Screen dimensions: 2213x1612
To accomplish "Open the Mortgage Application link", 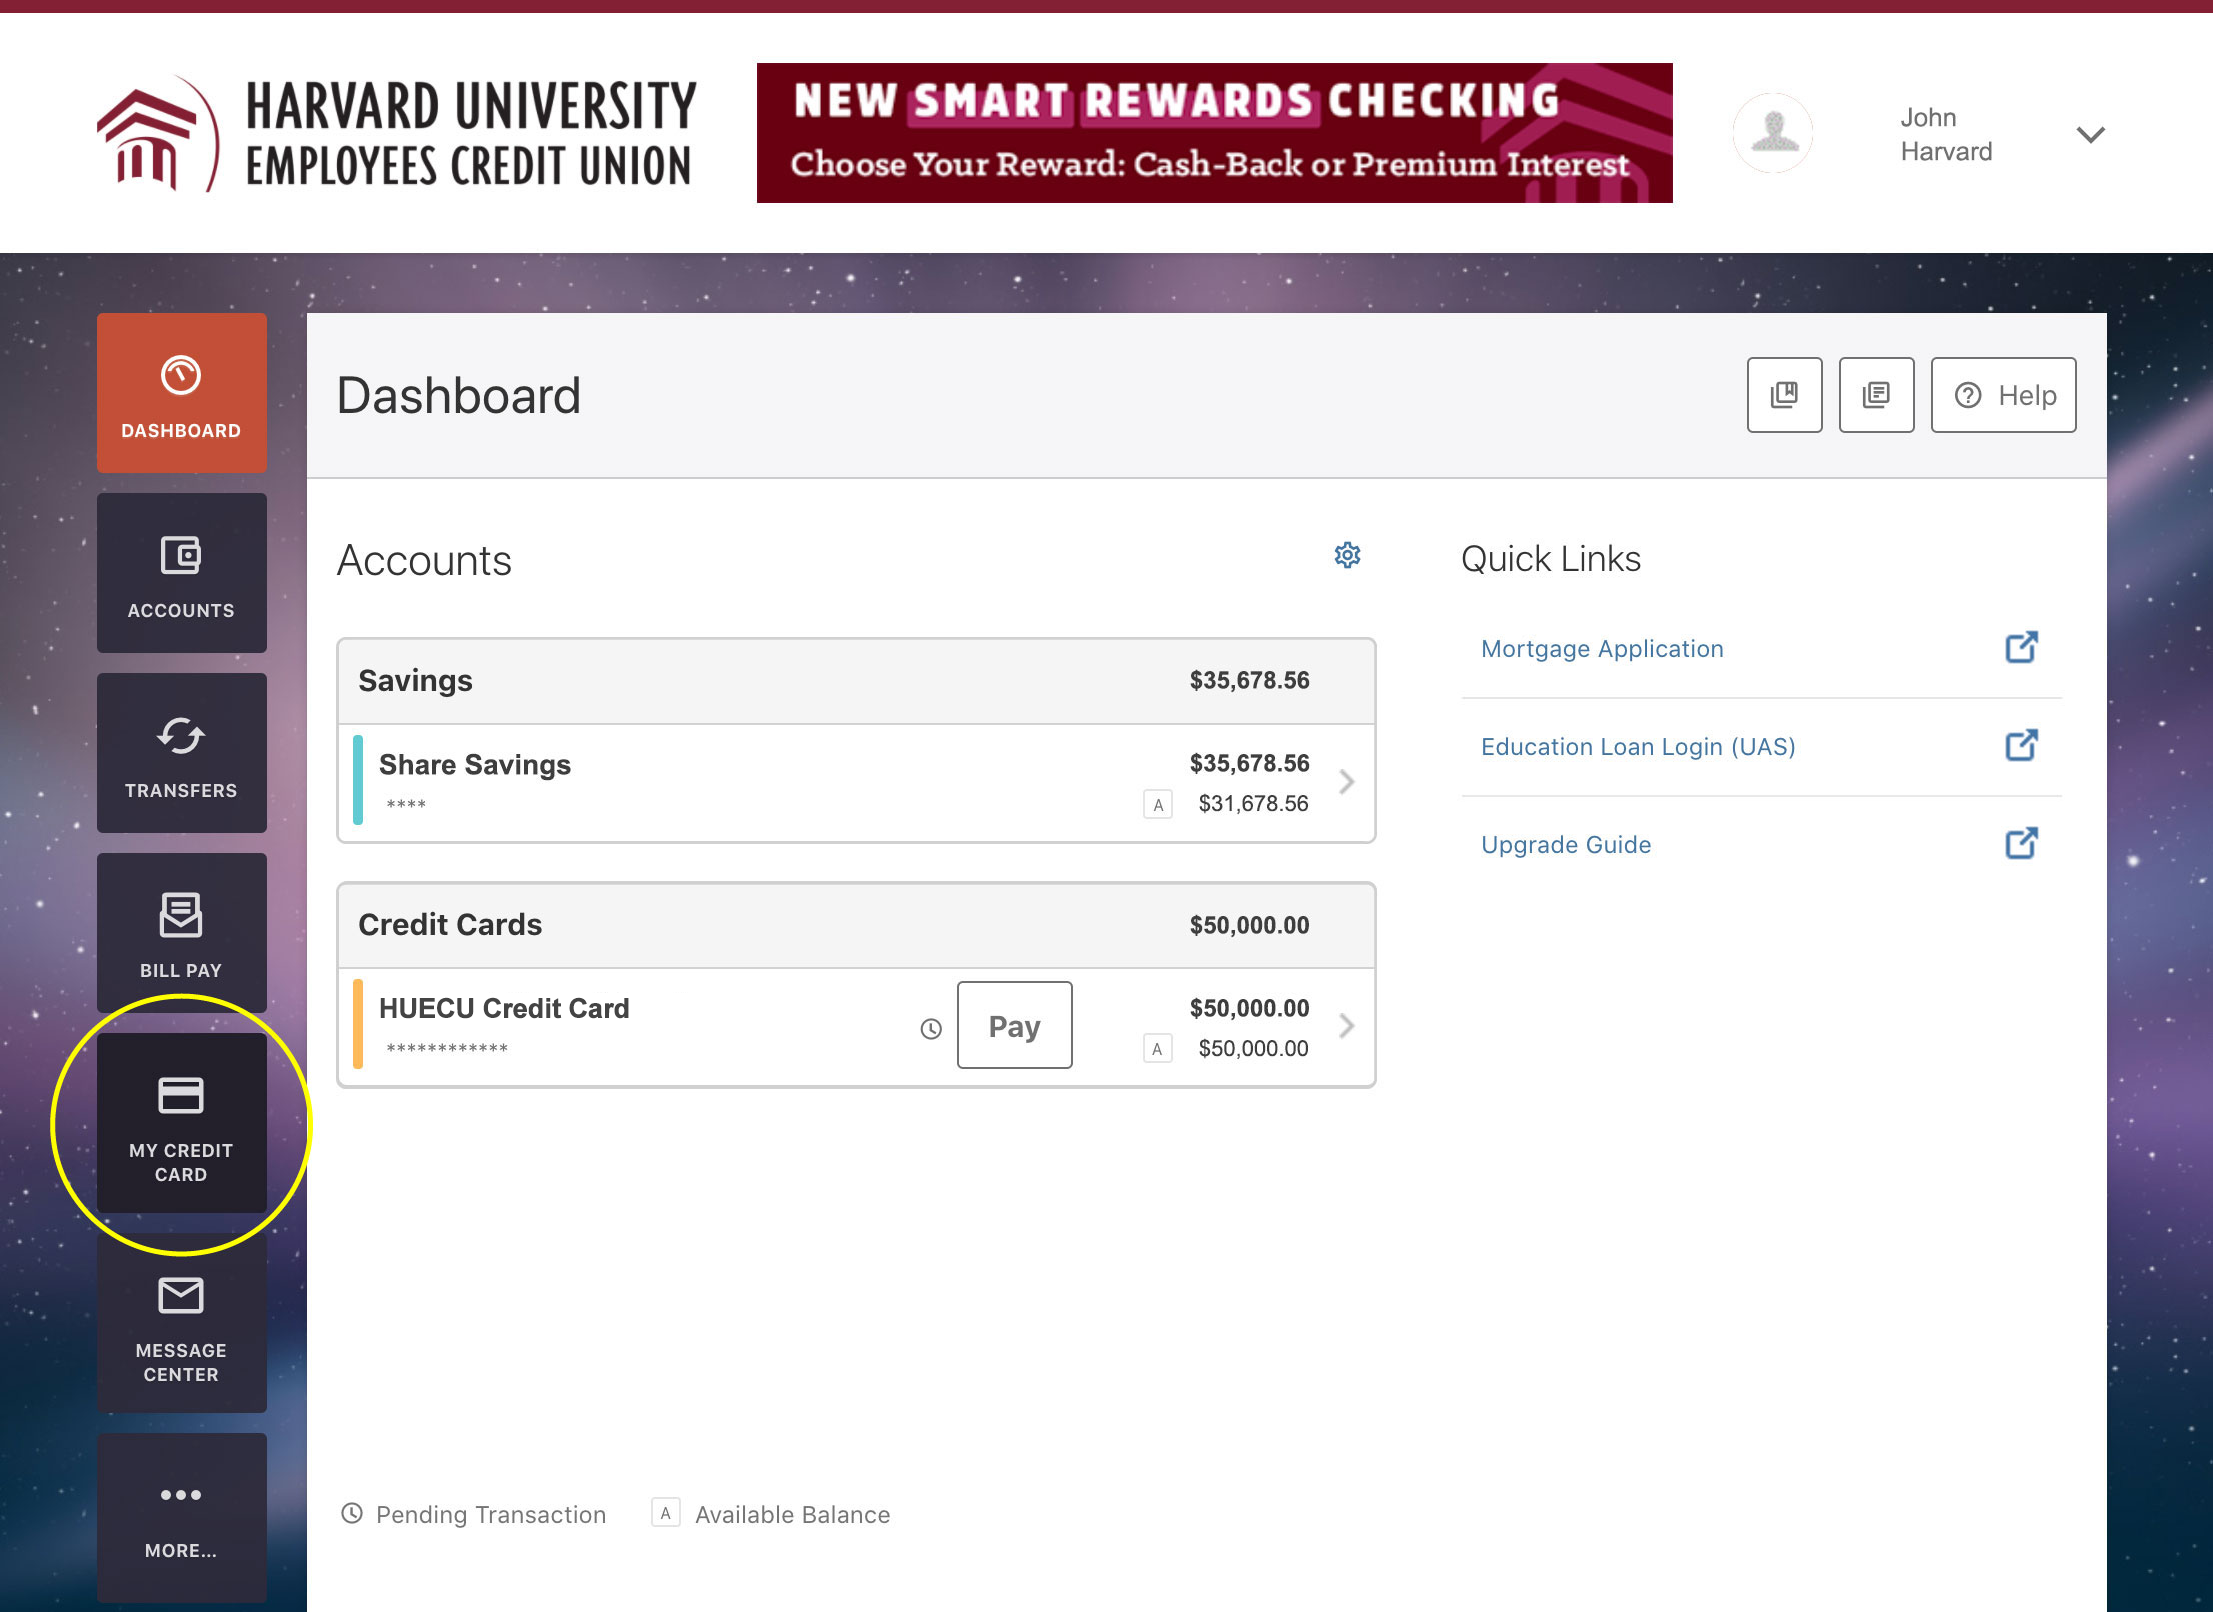I will tap(1602, 649).
